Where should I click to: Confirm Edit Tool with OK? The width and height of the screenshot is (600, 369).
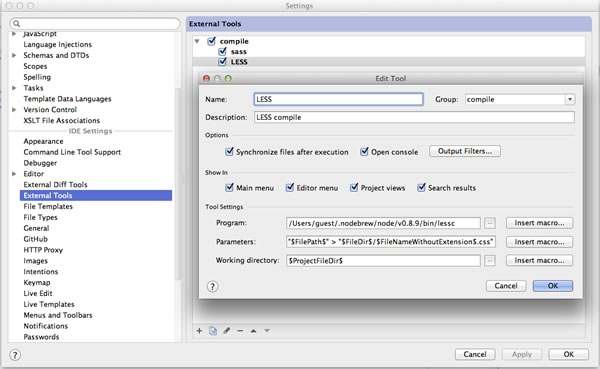553,286
